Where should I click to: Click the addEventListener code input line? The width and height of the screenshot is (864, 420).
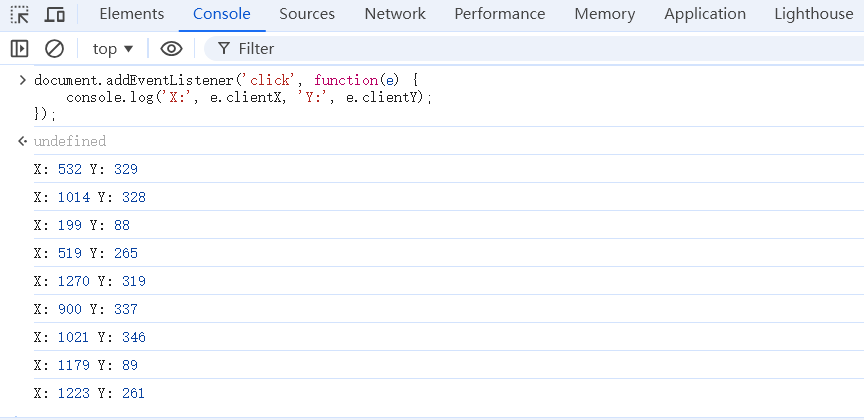click(226, 80)
